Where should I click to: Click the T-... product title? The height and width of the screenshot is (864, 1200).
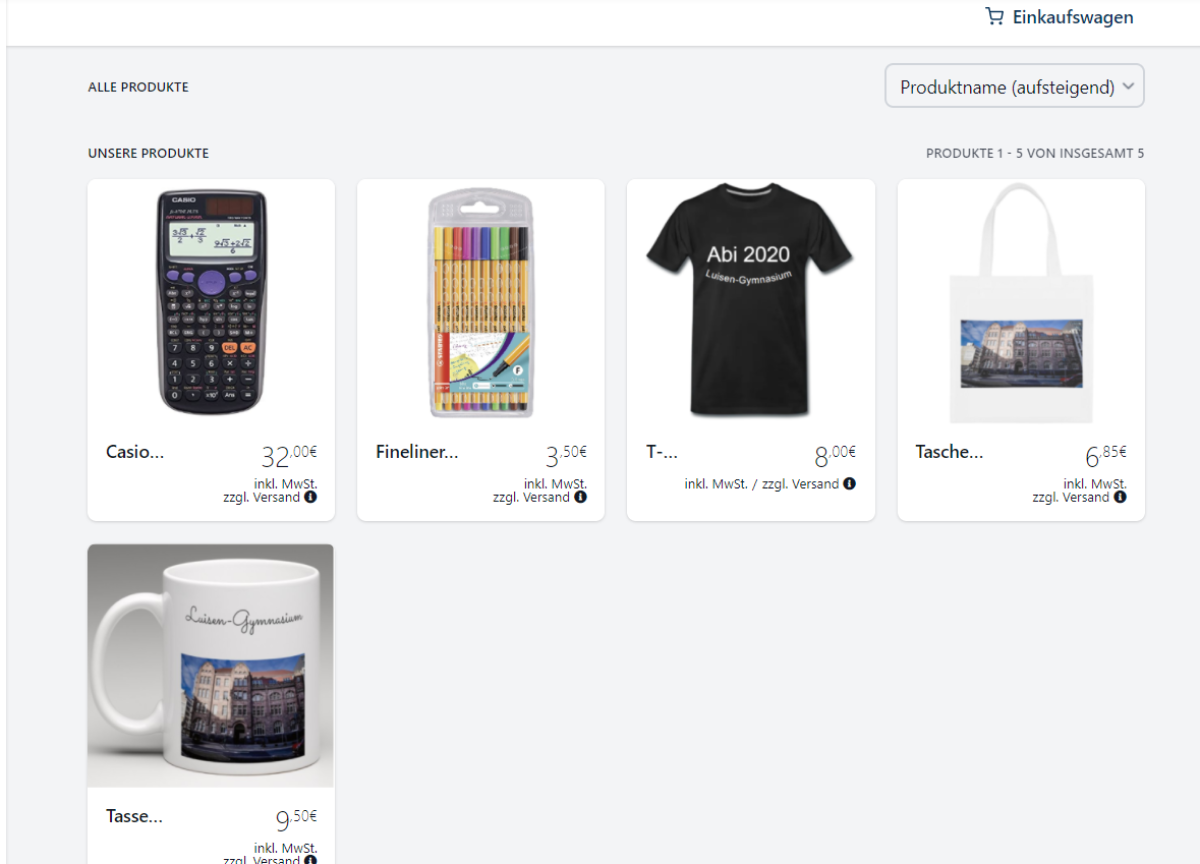coord(662,452)
